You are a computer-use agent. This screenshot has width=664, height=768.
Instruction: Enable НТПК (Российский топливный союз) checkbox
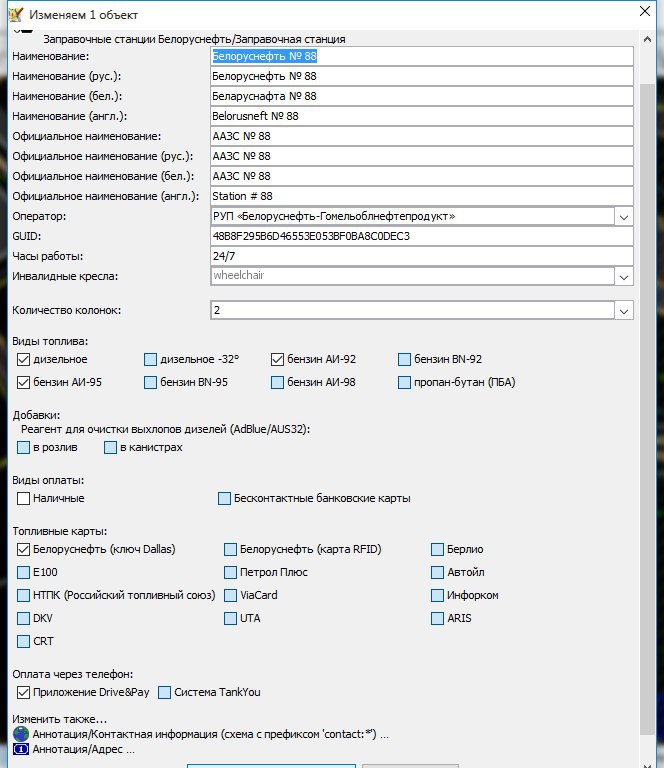24,595
